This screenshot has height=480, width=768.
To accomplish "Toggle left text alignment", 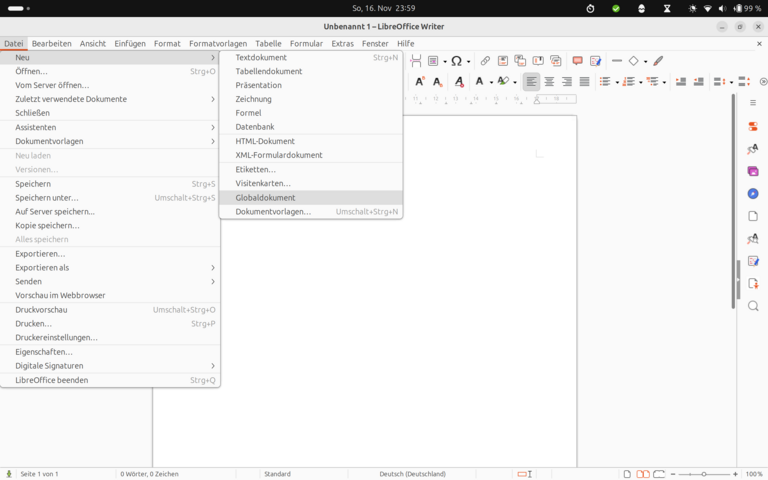I will point(531,82).
